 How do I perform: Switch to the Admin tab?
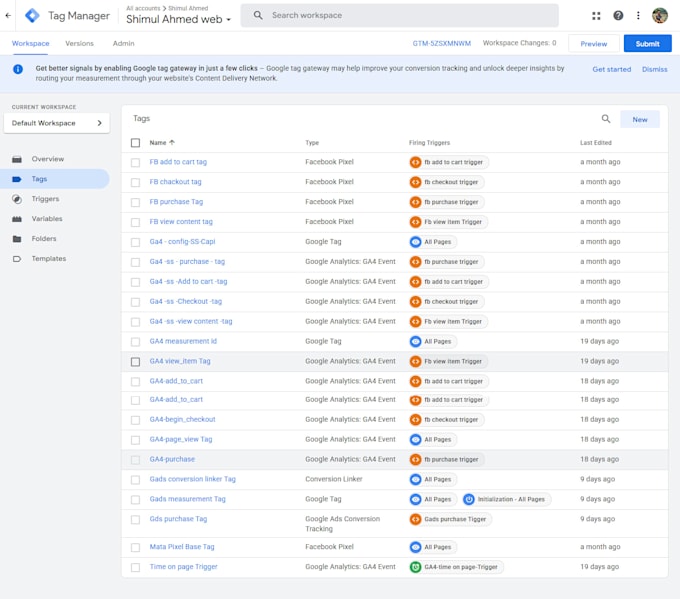[124, 43]
